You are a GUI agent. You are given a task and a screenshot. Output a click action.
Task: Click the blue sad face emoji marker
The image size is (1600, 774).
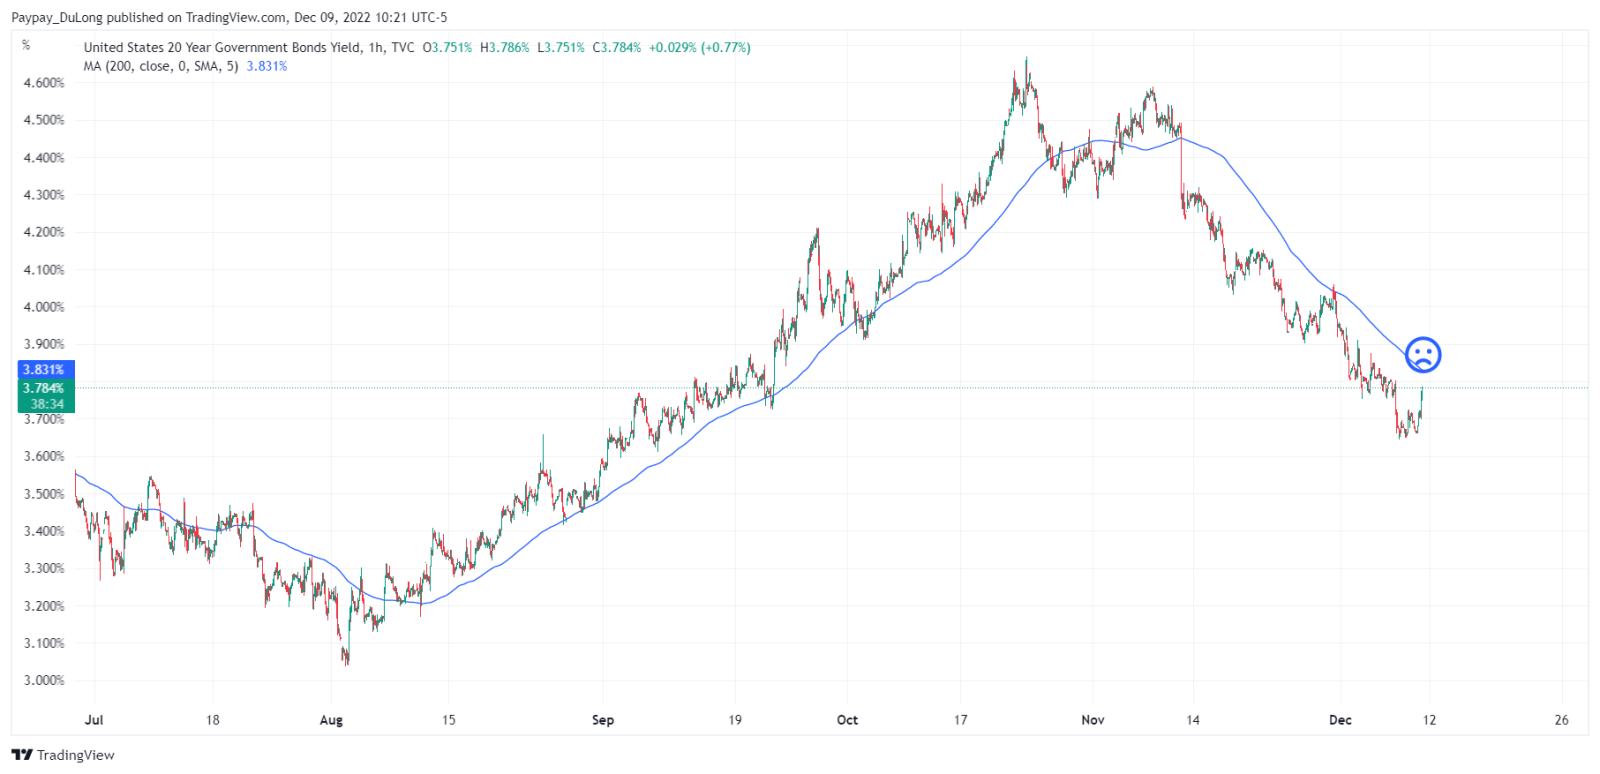coord(1422,355)
